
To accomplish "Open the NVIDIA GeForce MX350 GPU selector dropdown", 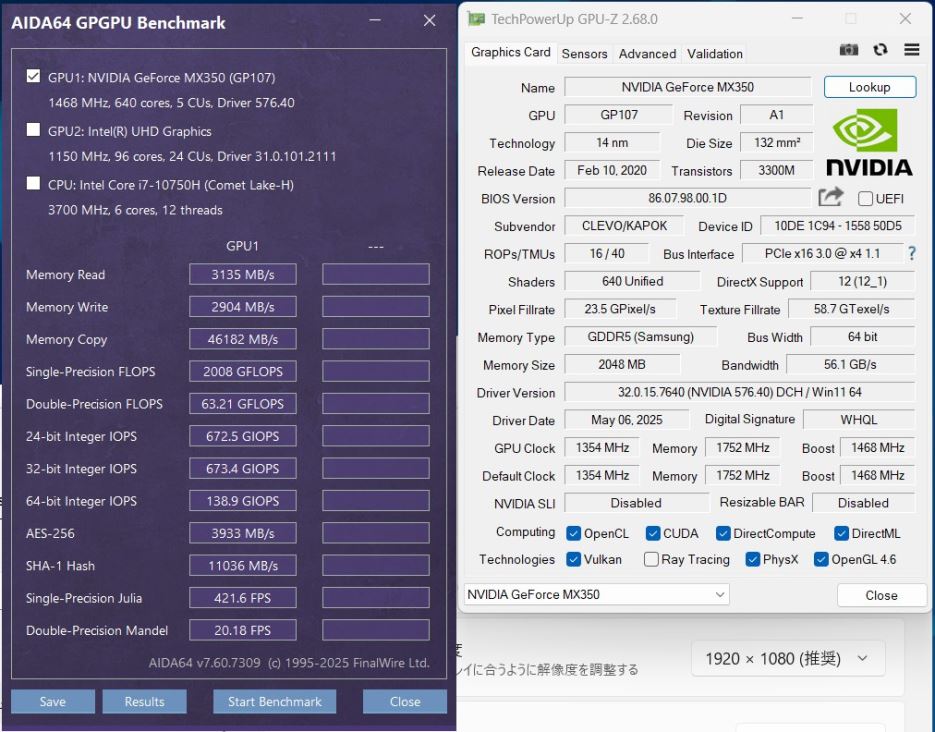I will (596, 595).
